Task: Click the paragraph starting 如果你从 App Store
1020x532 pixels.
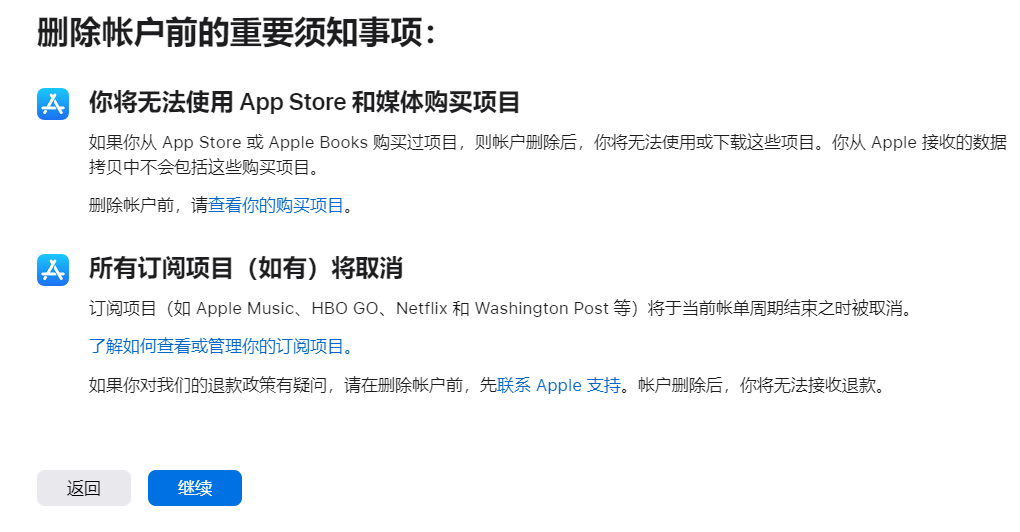Action: (548, 155)
